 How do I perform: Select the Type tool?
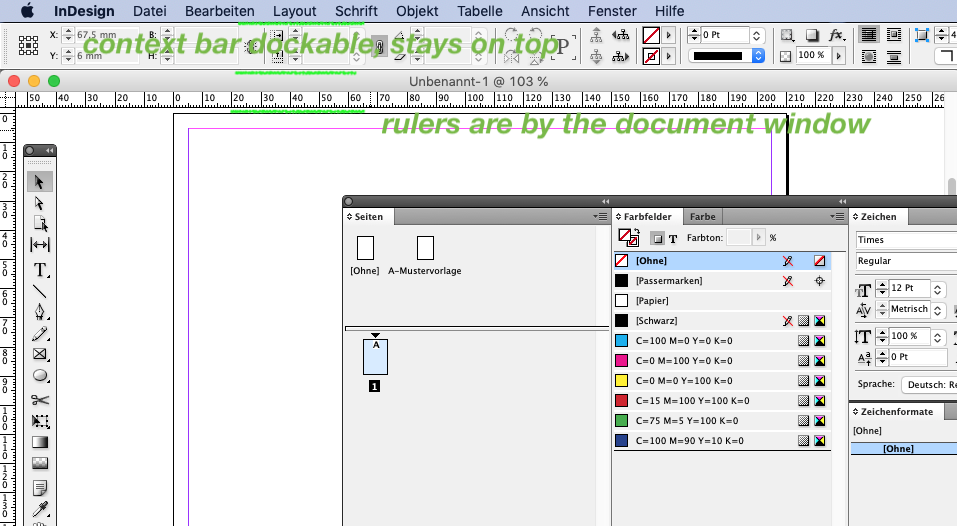tap(40, 270)
